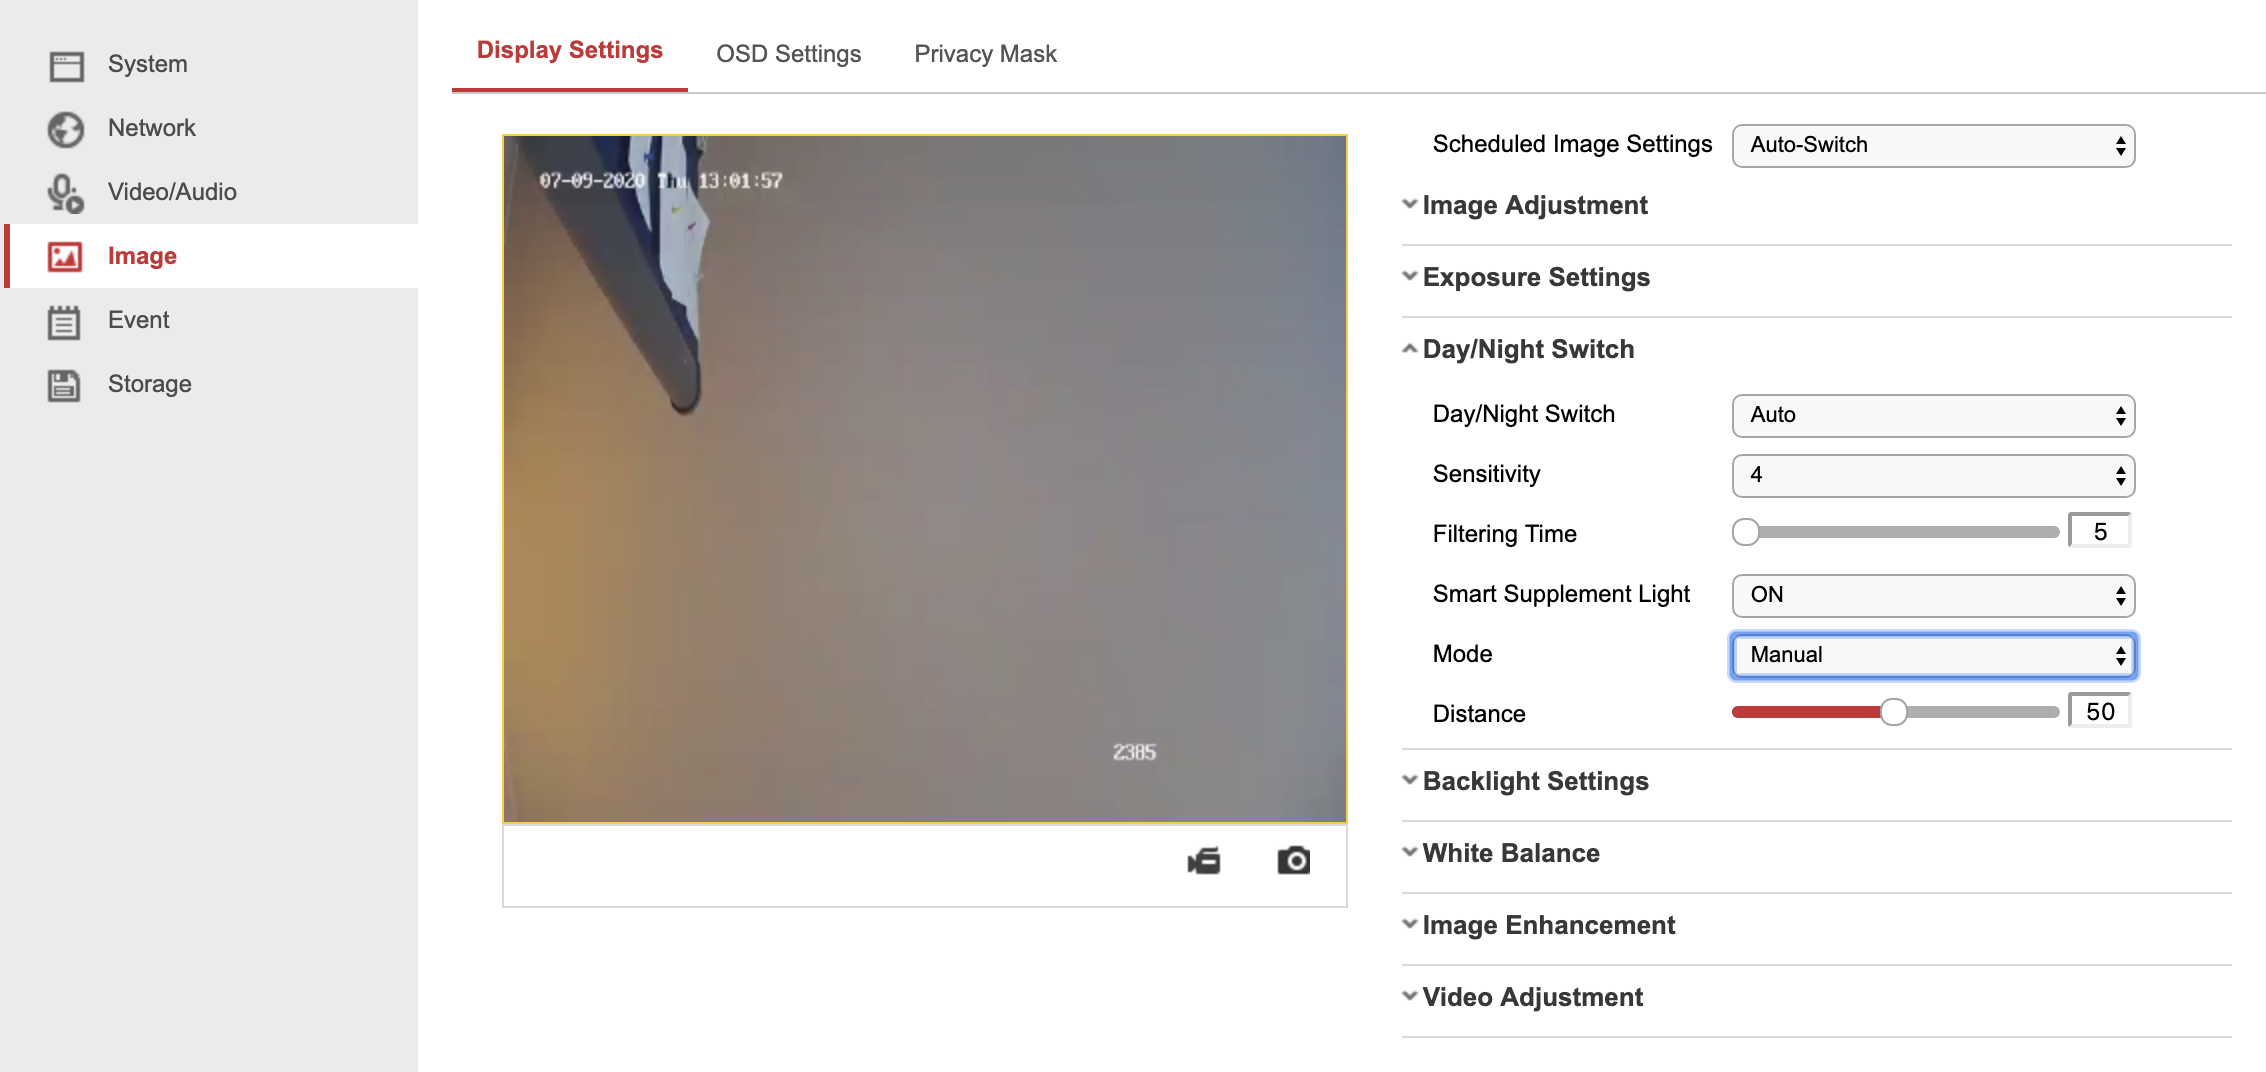The width and height of the screenshot is (2266, 1072).
Task: Click the Filtering Time value field
Action: point(2099,532)
